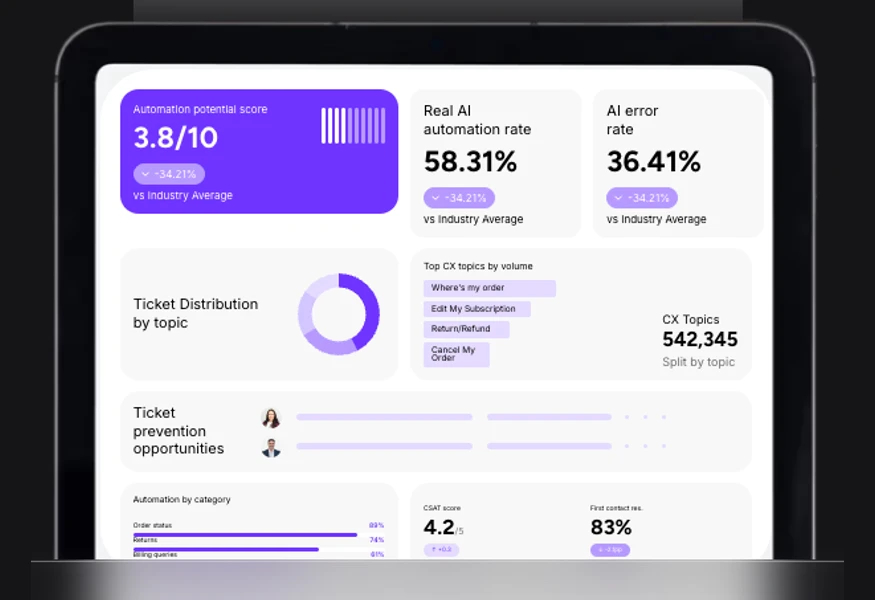Click the striped bar gauge on Automation potential score
The image size is (875, 600).
tap(353, 126)
